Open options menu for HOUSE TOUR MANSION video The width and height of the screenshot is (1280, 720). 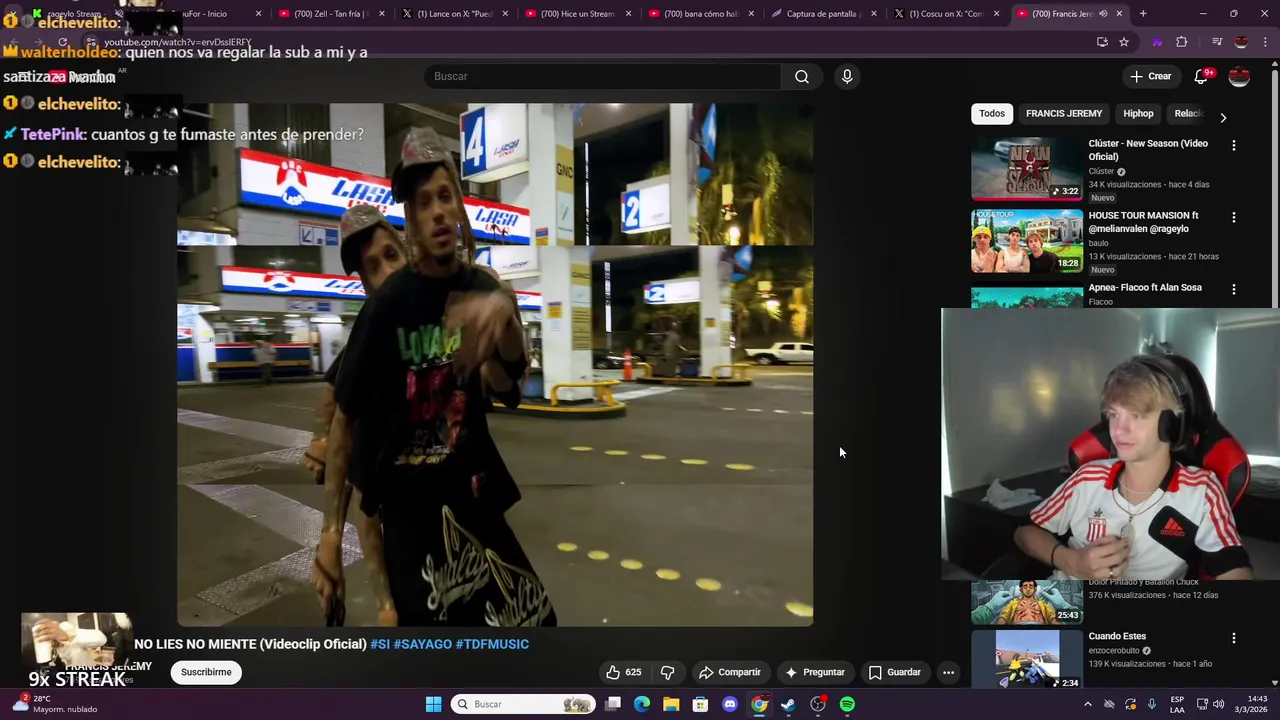pyautogui.click(x=1234, y=218)
